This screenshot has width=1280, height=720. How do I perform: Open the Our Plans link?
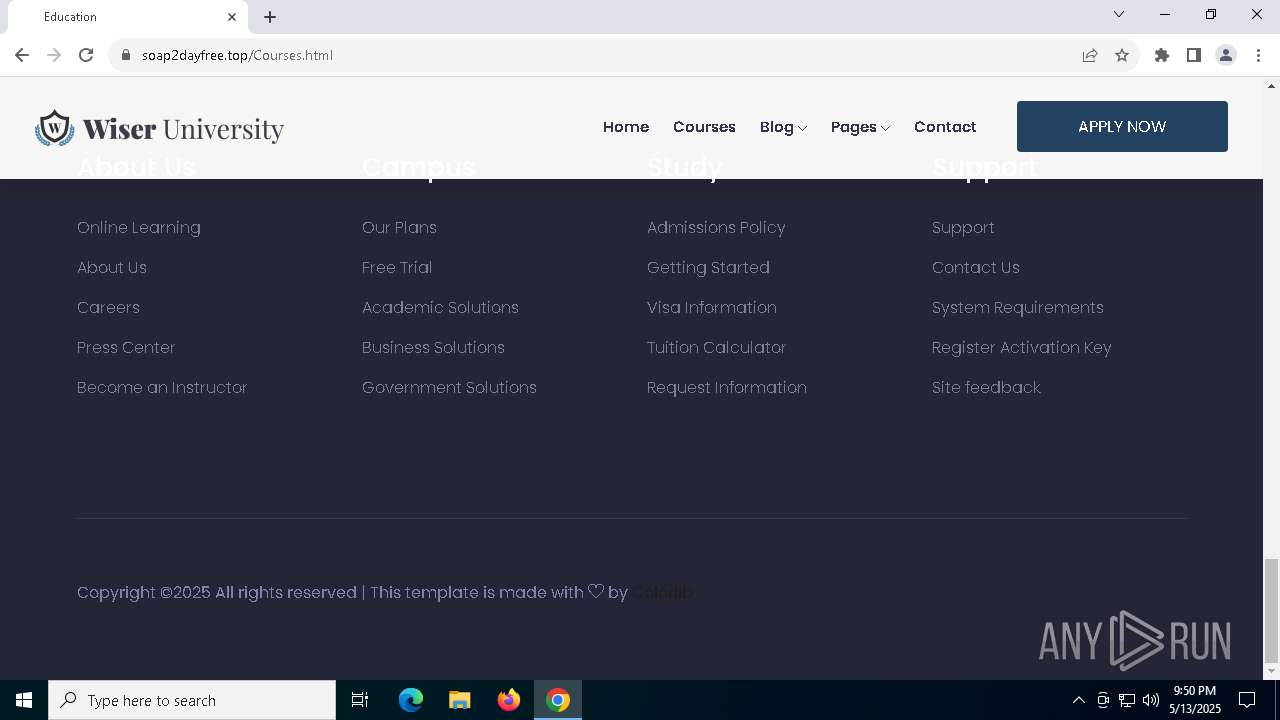click(399, 228)
